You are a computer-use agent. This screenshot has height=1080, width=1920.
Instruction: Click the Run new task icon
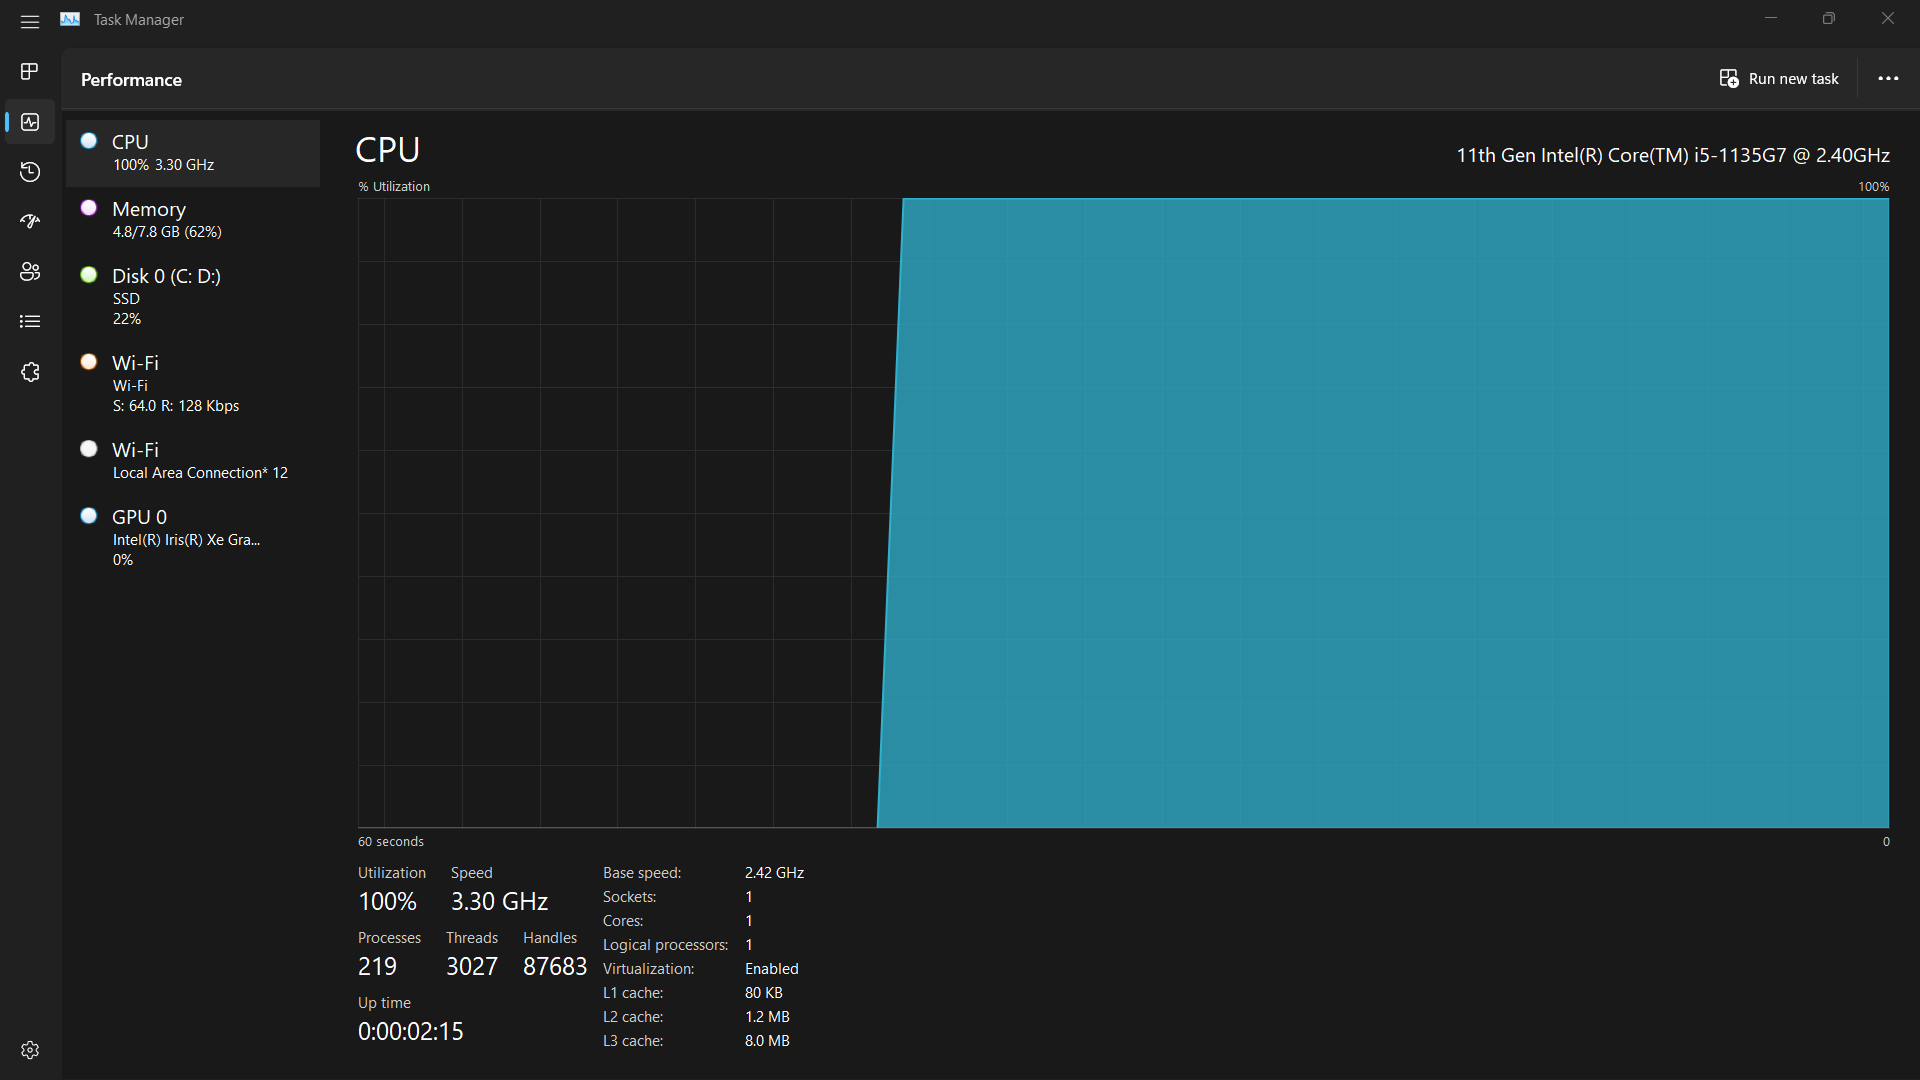pyautogui.click(x=1729, y=78)
